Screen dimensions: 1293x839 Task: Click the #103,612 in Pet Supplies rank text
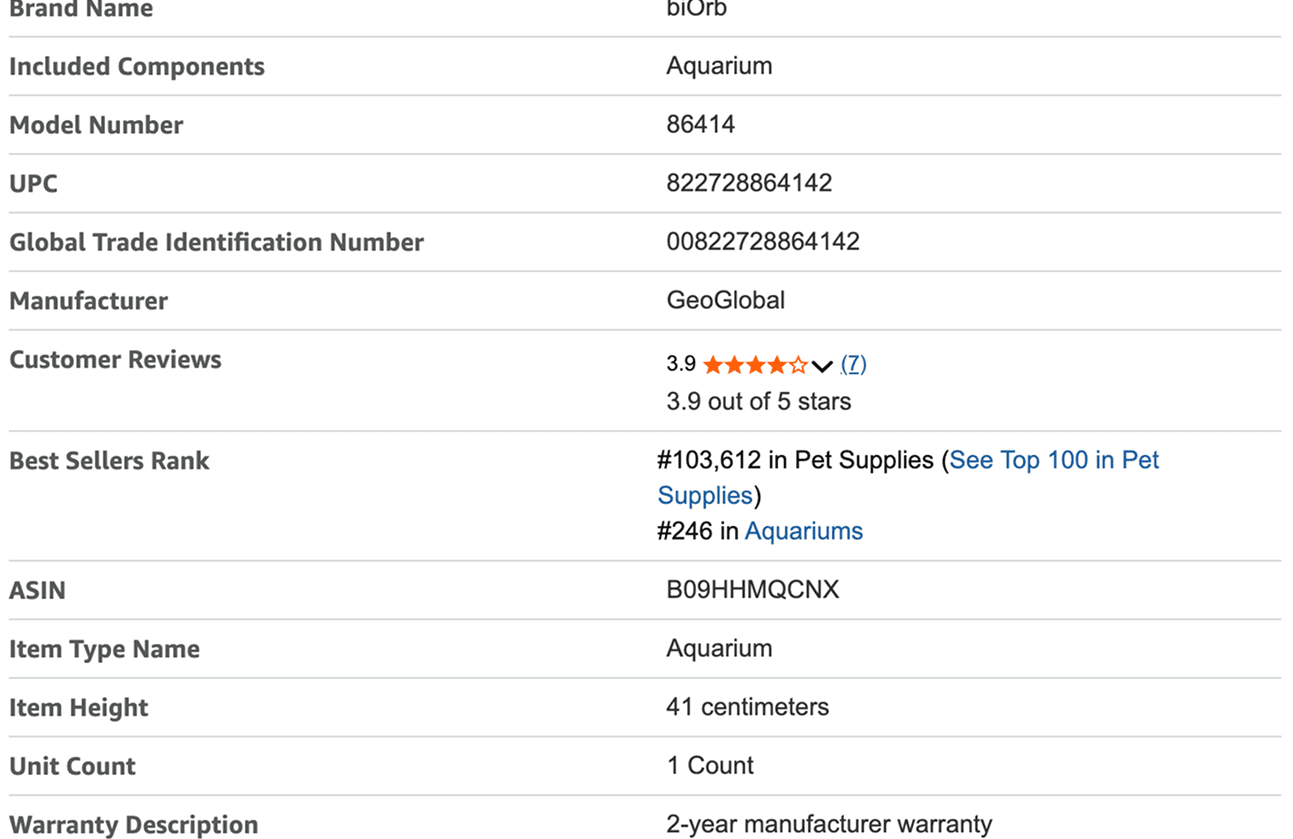[x=795, y=460]
